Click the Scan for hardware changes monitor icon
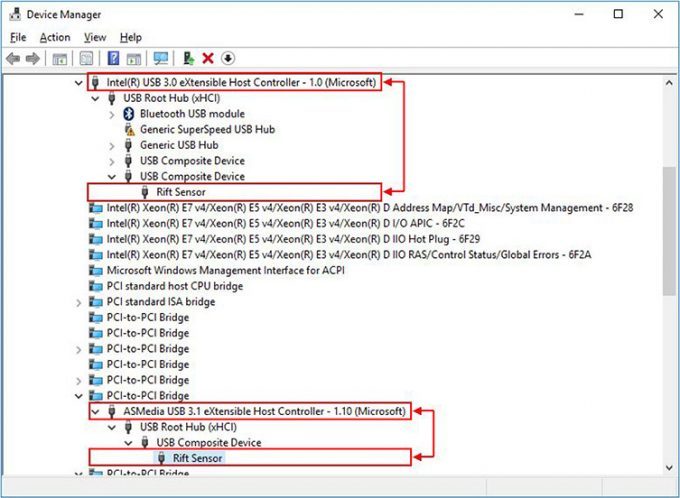This screenshot has width=680, height=498. point(161,58)
